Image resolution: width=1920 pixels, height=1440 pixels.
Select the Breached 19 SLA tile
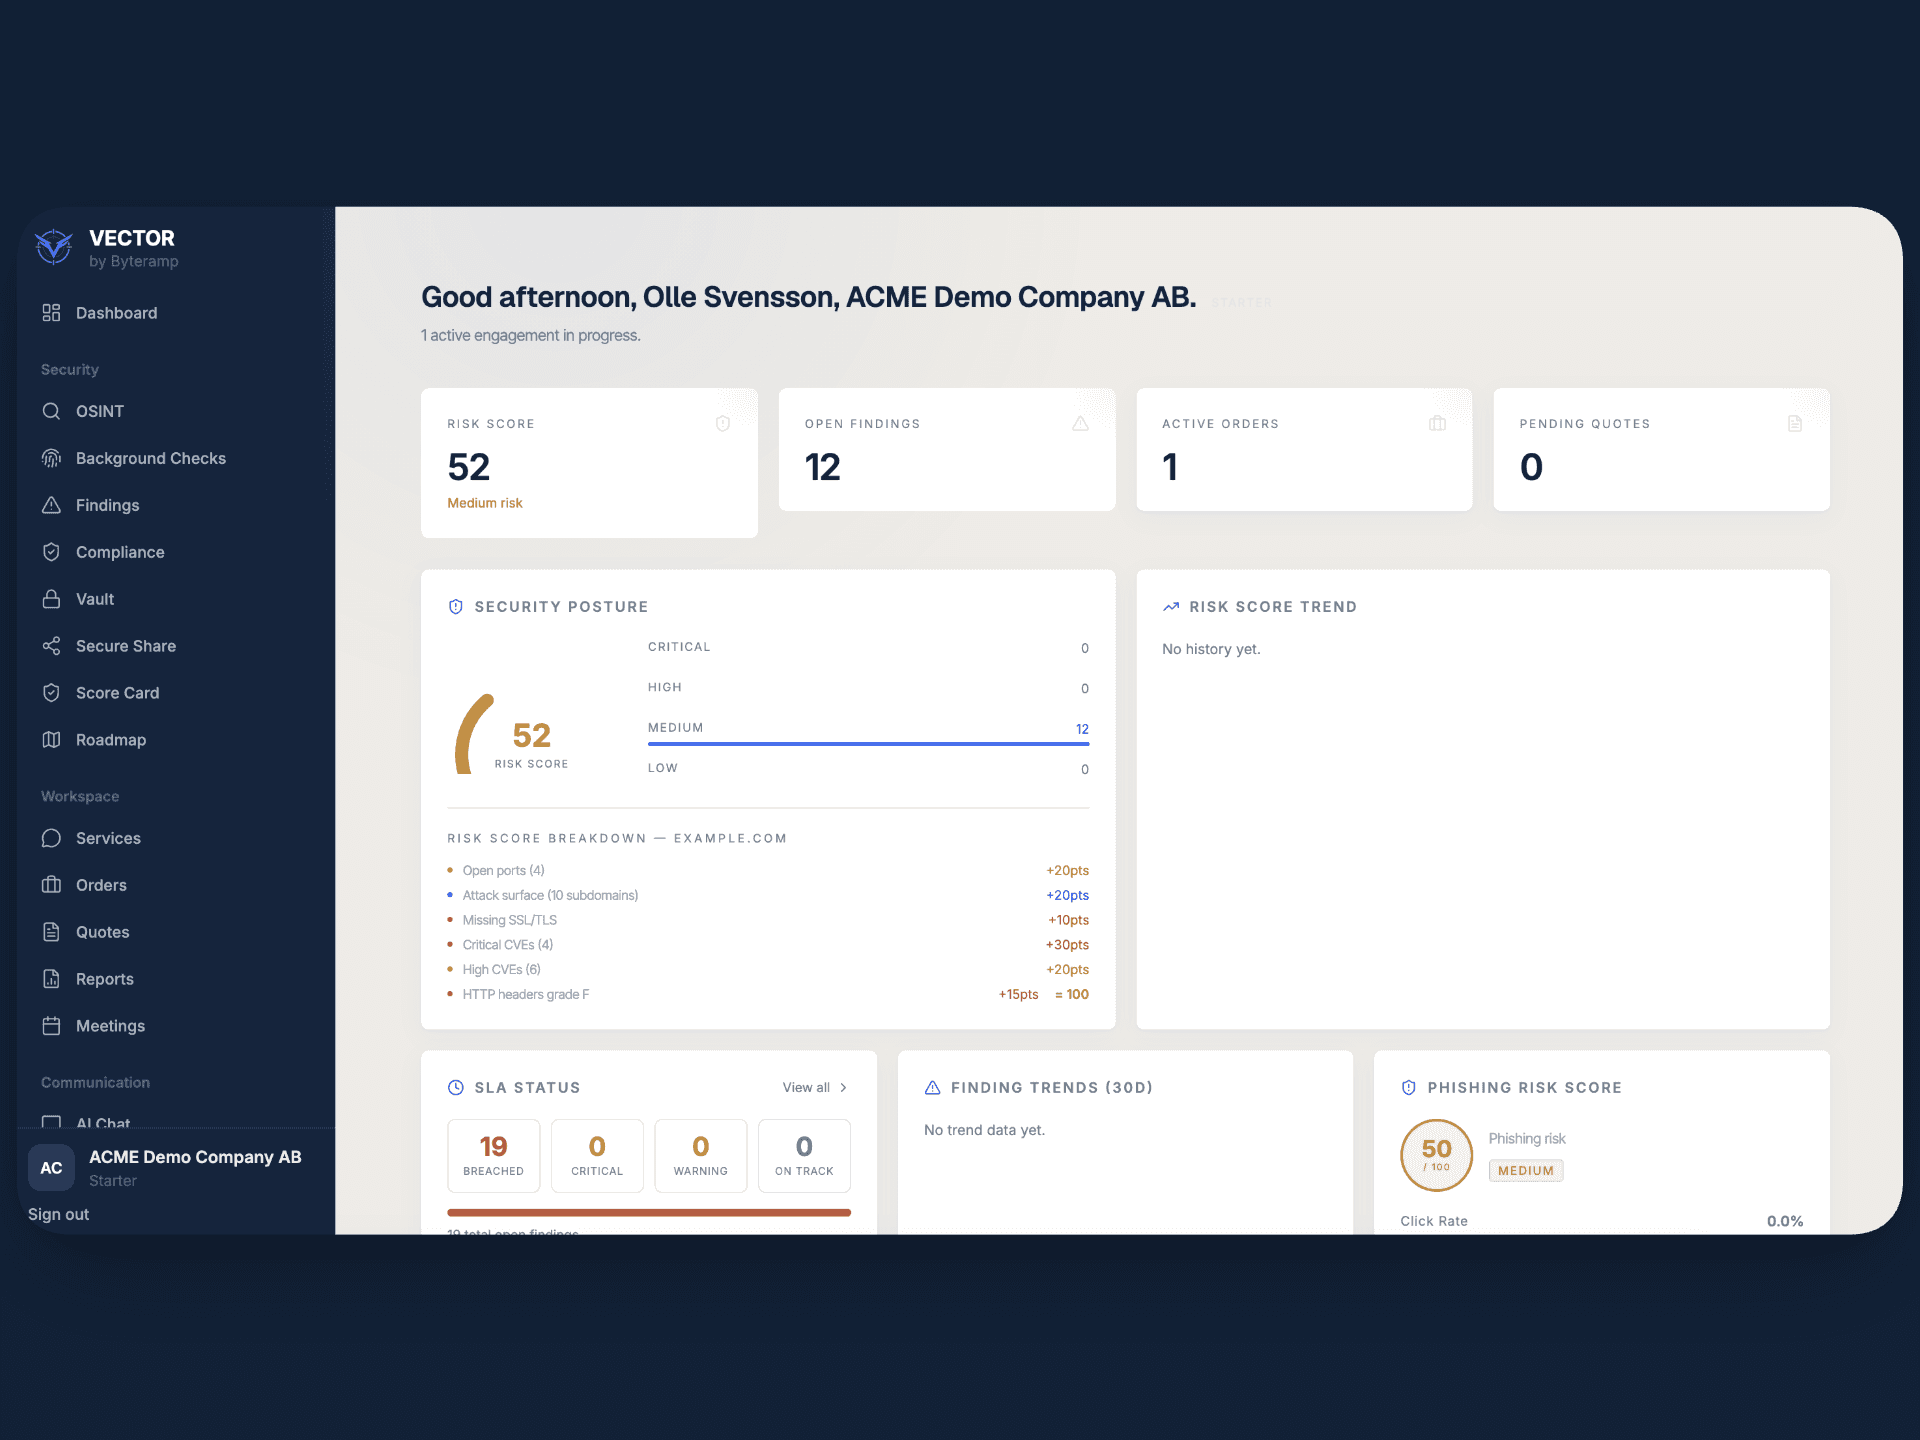pyautogui.click(x=494, y=1156)
